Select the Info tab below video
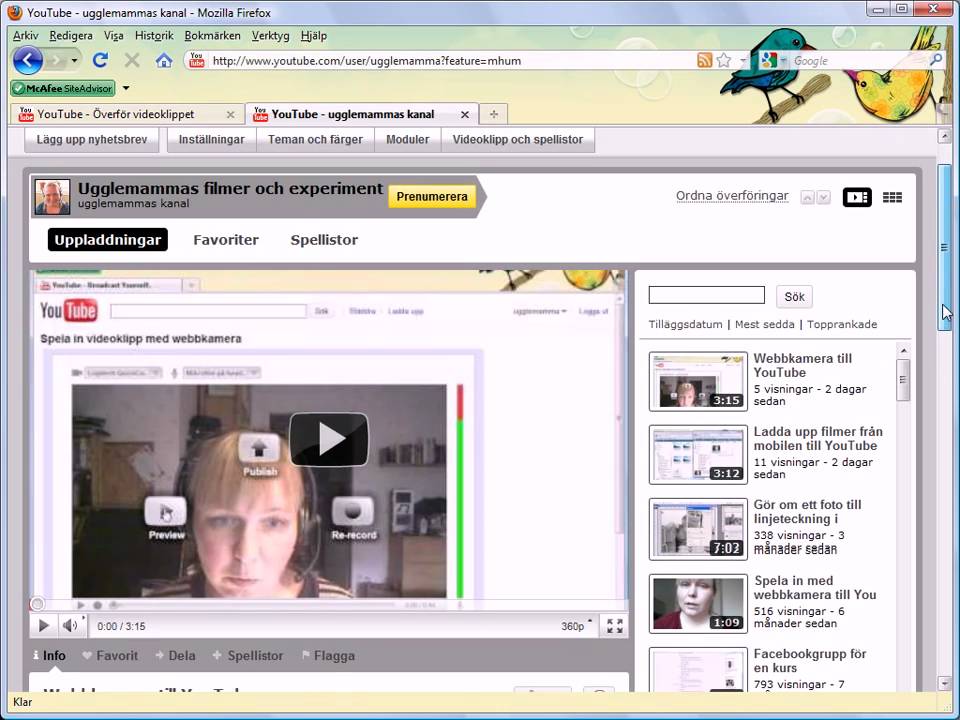Image resolution: width=960 pixels, height=720 pixels. [49, 655]
